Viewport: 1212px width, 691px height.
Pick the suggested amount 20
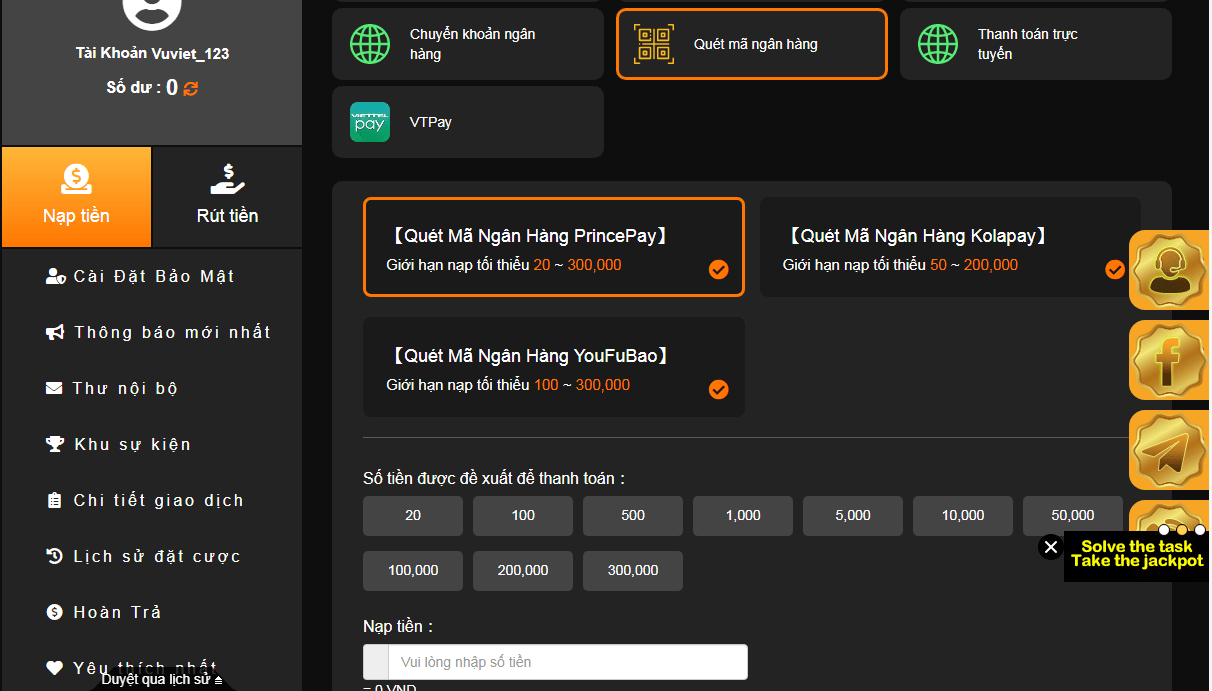point(413,516)
